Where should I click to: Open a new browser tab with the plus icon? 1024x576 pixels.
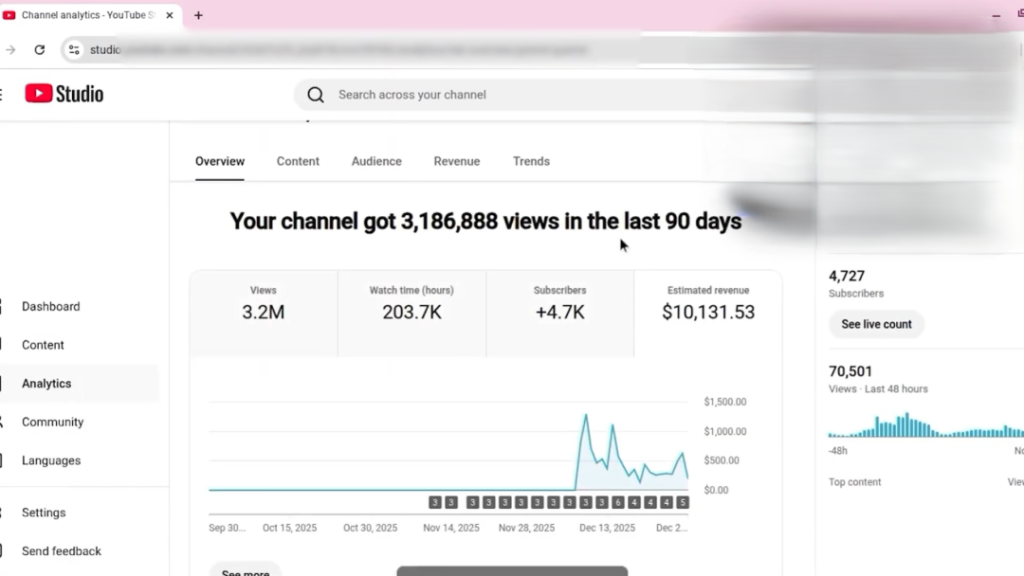199,15
